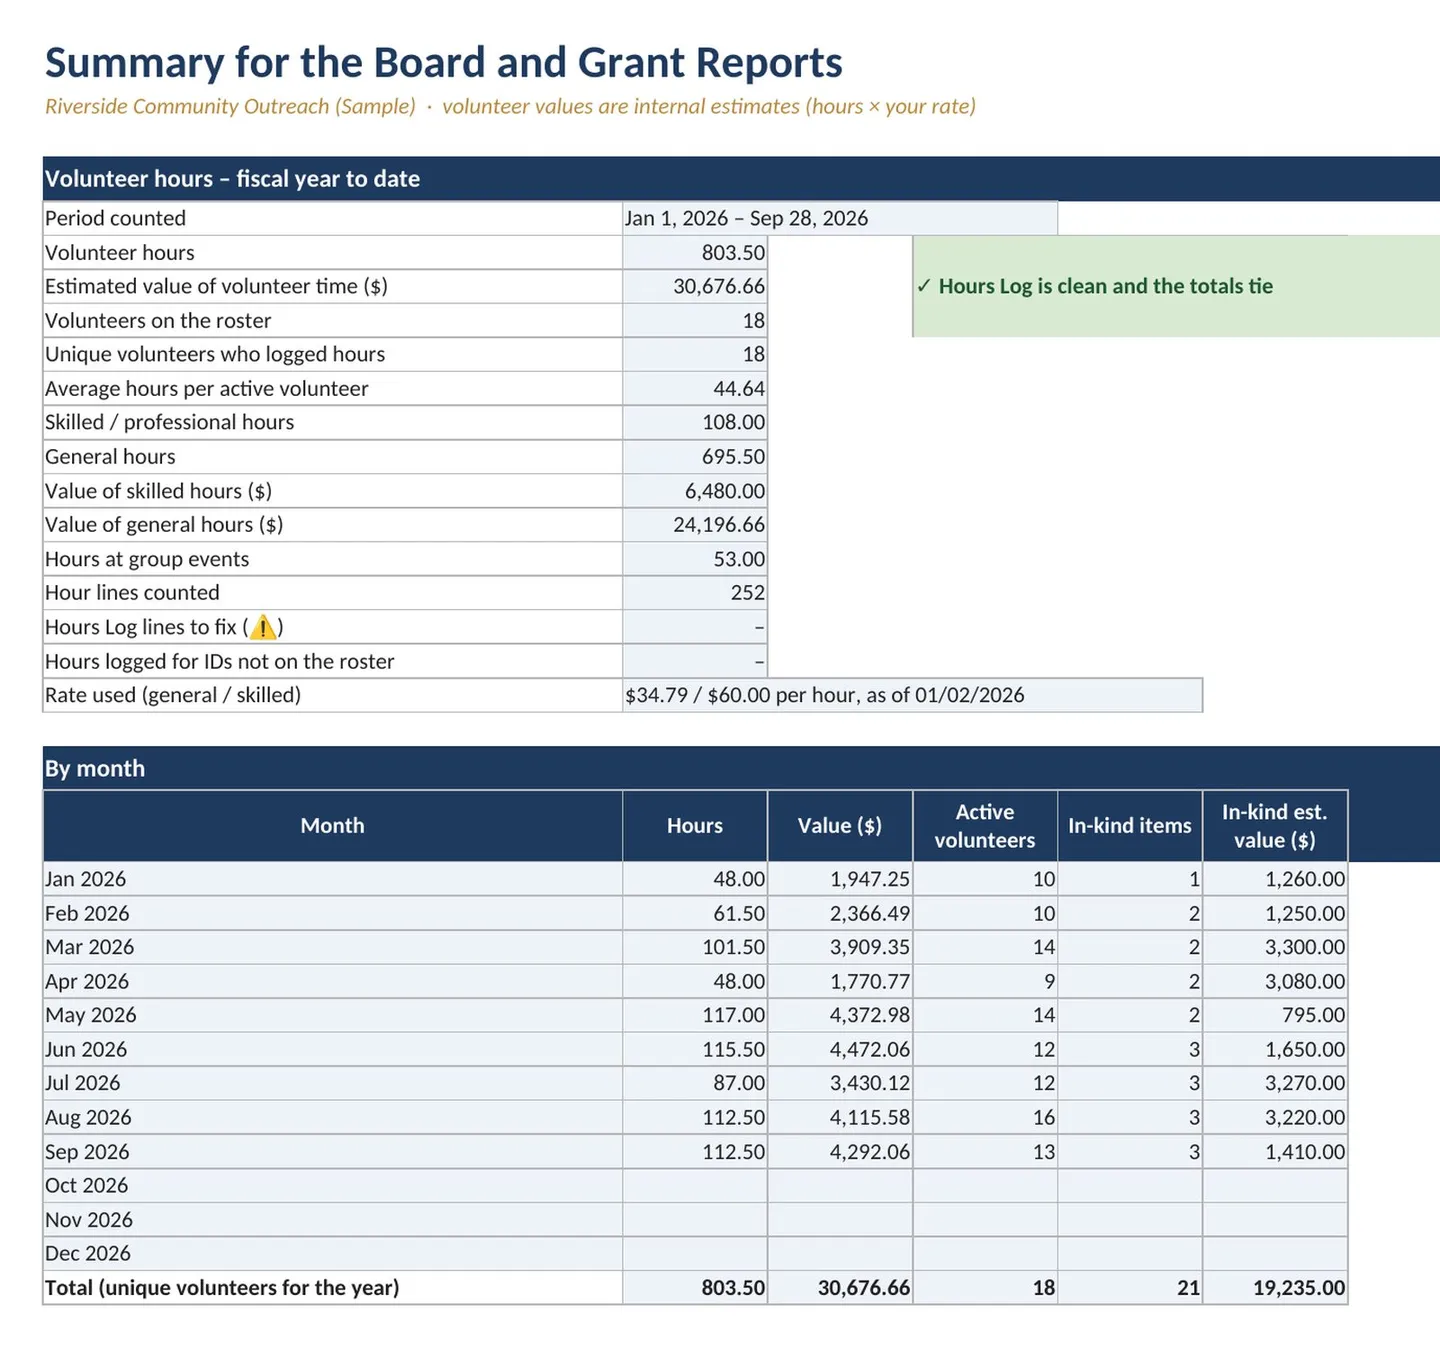The height and width of the screenshot is (1350, 1440).
Task: Click the warning icon beside Hours Log lines to fix
Action: 262,628
